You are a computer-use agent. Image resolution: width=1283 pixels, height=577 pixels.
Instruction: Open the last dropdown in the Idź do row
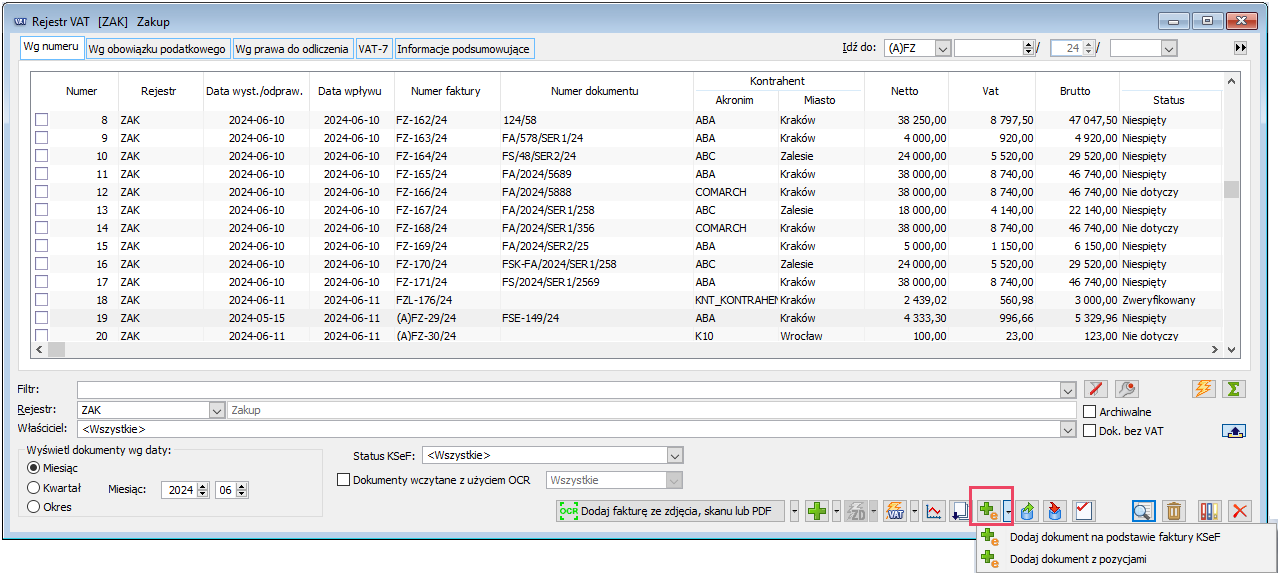(x=1168, y=48)
